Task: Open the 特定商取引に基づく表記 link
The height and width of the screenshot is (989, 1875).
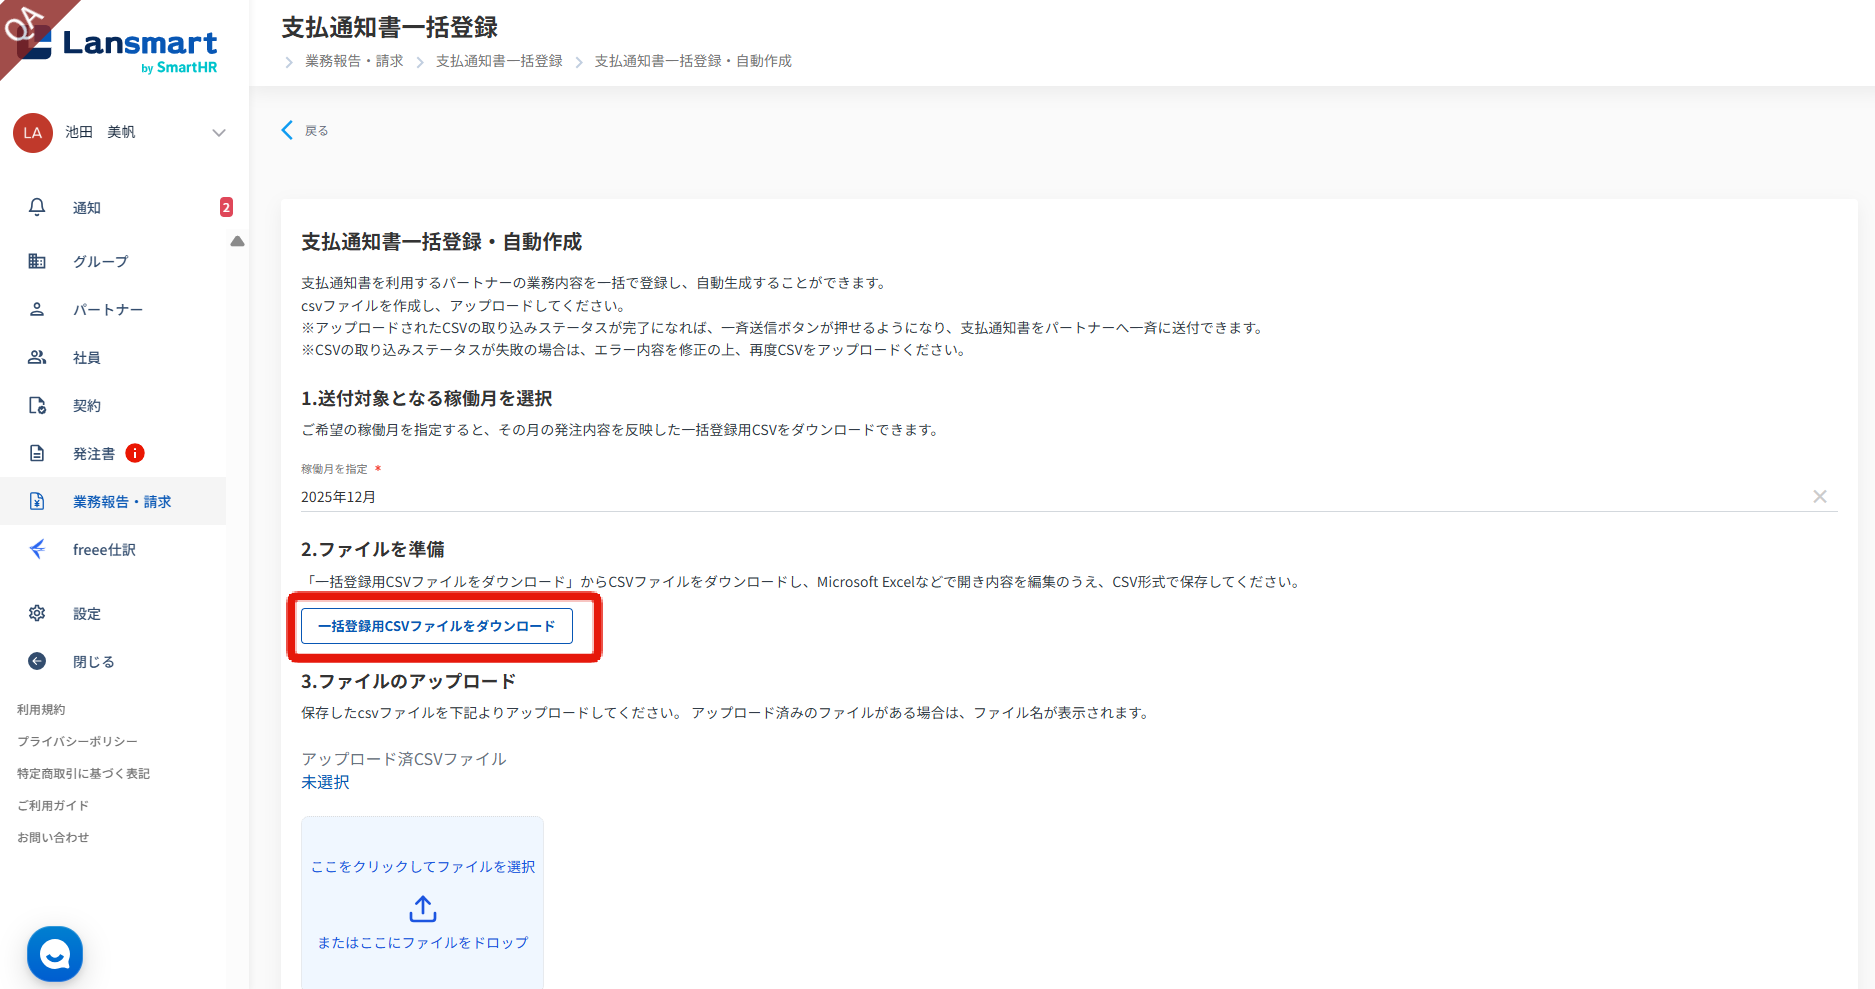Action: coord(83,774)
